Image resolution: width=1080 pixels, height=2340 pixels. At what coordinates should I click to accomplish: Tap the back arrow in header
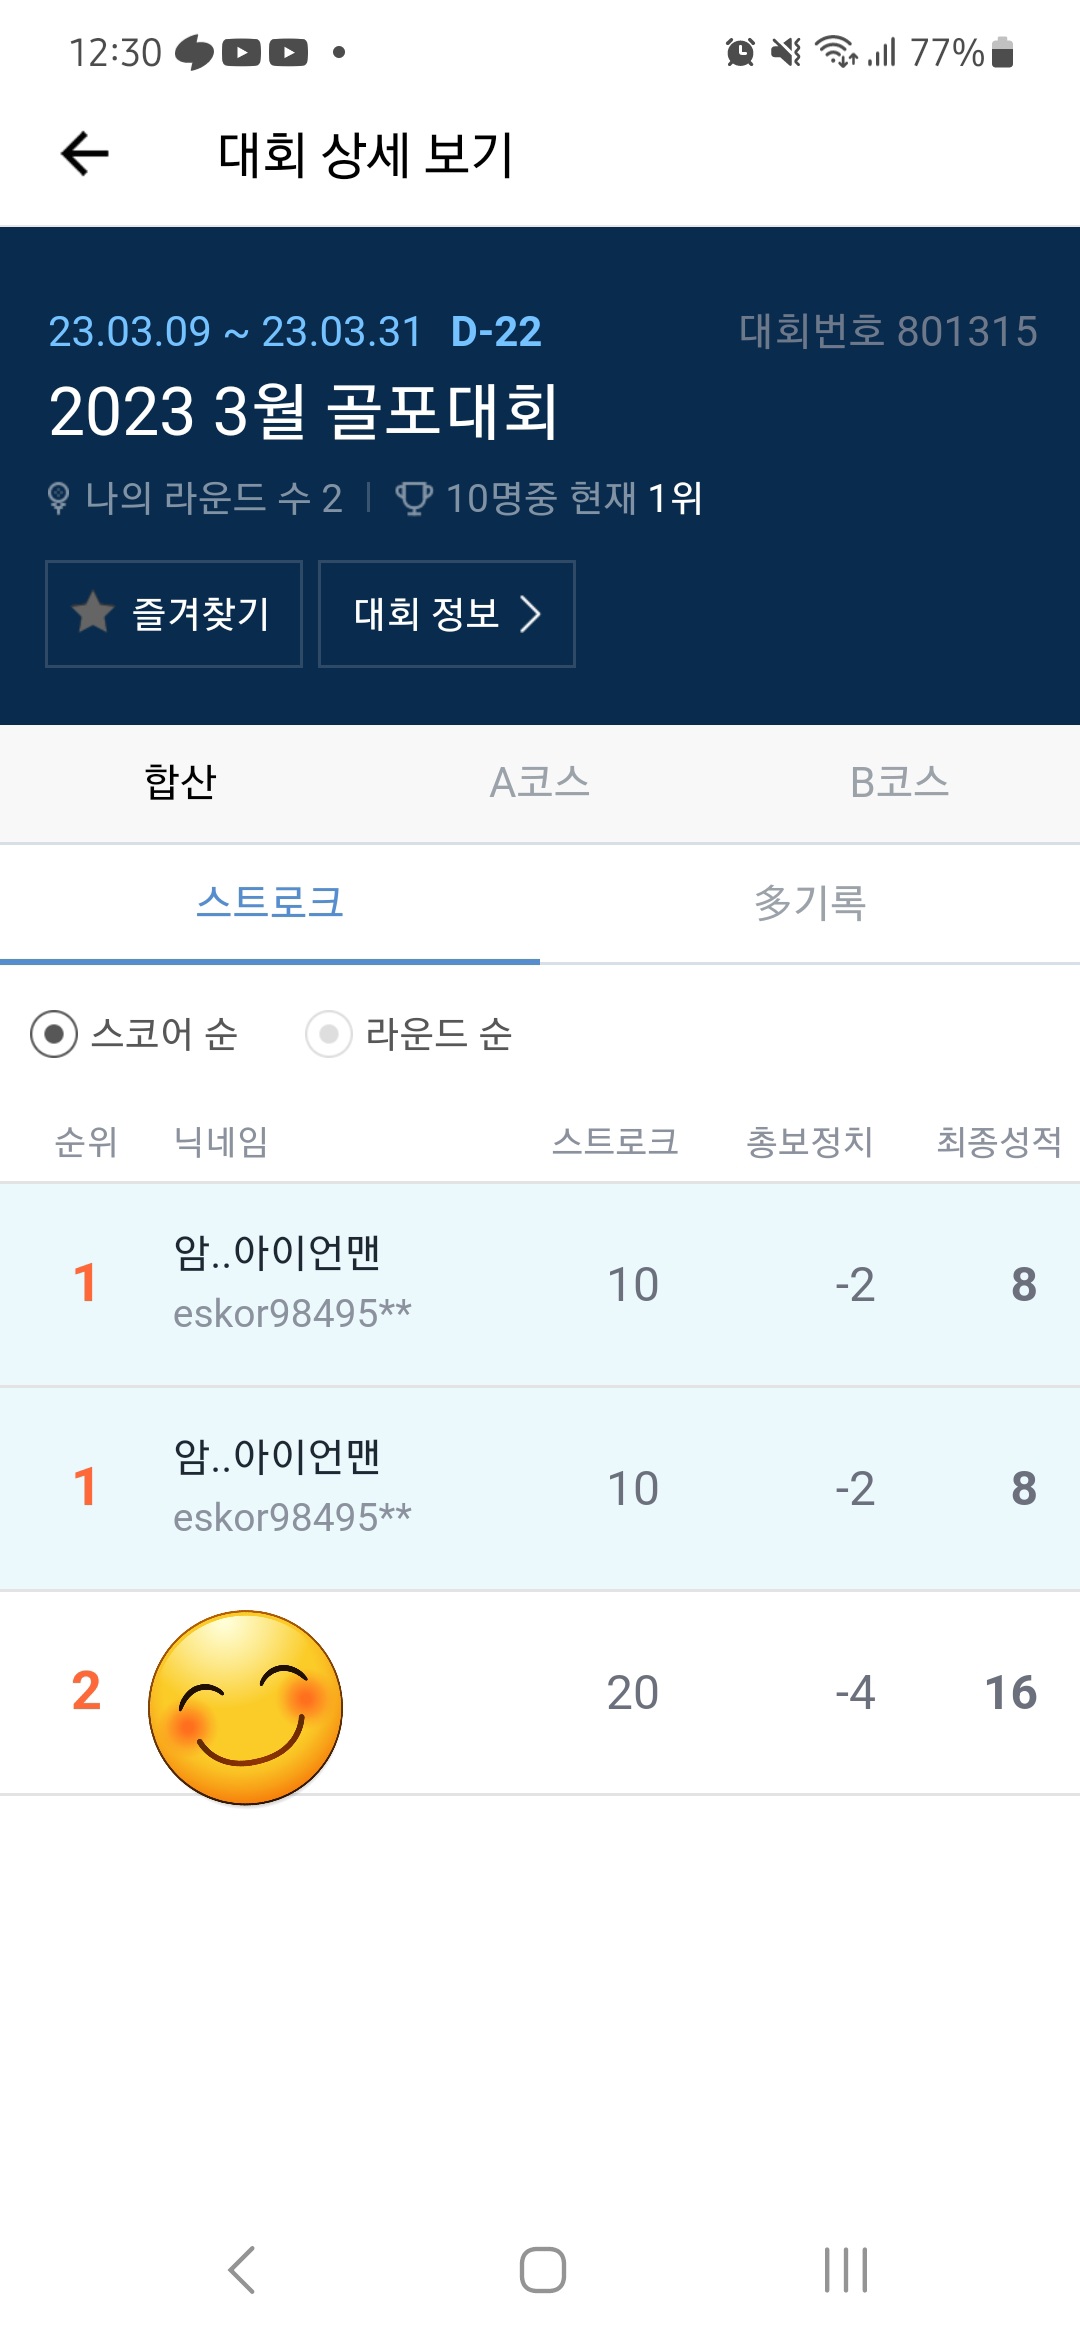[85, 154]
